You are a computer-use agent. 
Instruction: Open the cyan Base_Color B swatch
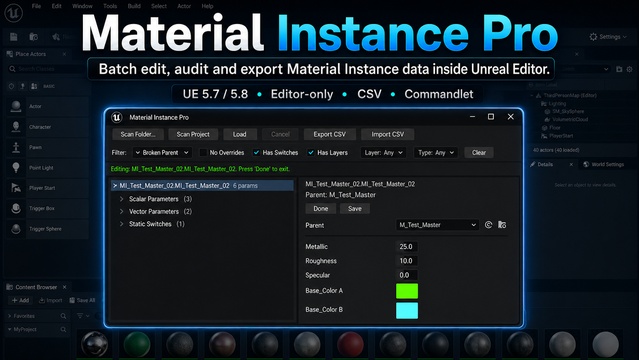(x=407, y=310)
